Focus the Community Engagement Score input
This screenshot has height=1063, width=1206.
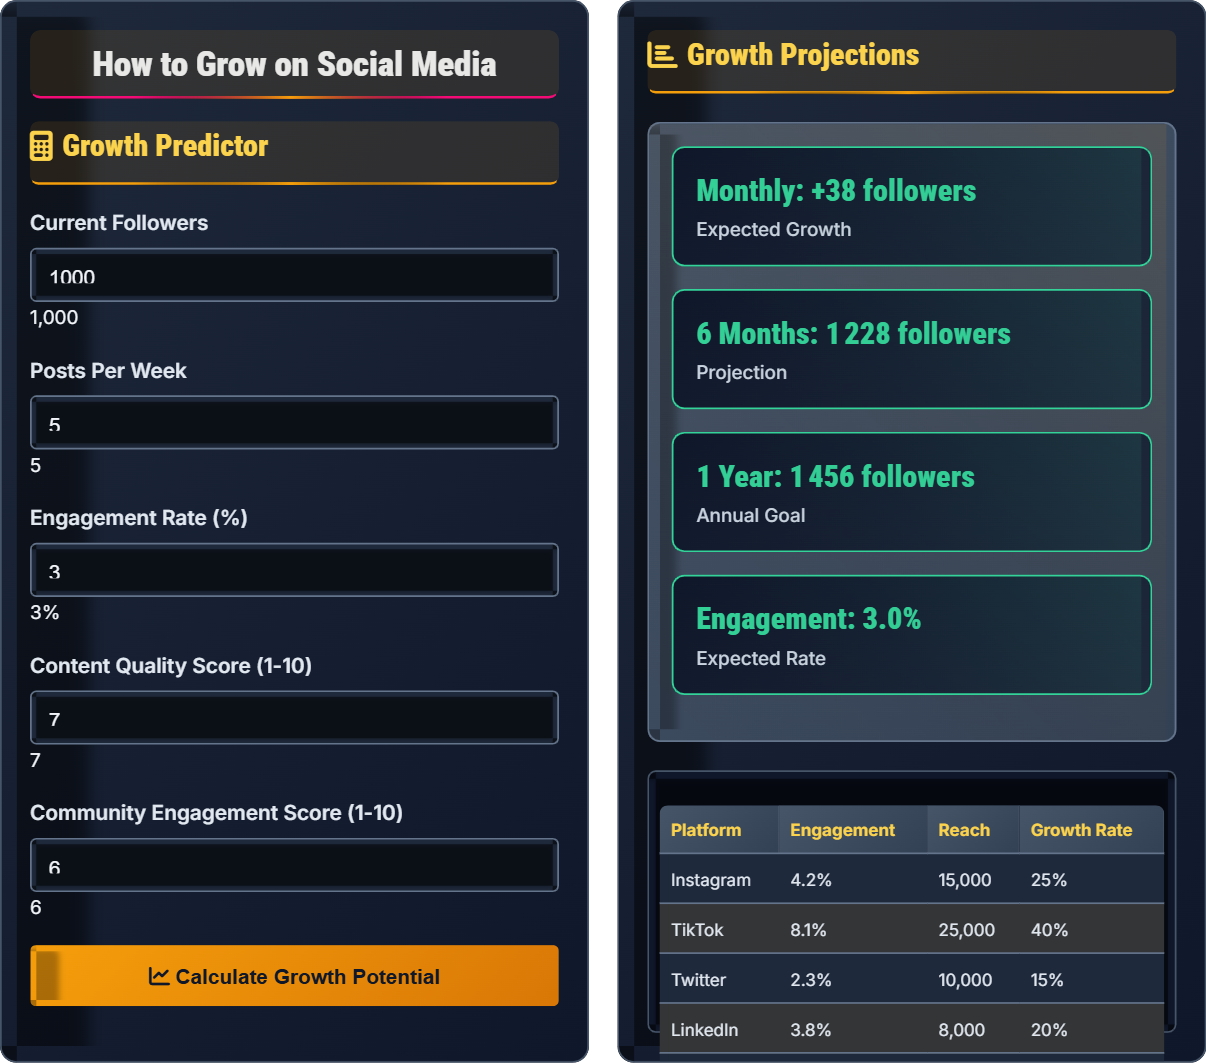tap(294, 865)
